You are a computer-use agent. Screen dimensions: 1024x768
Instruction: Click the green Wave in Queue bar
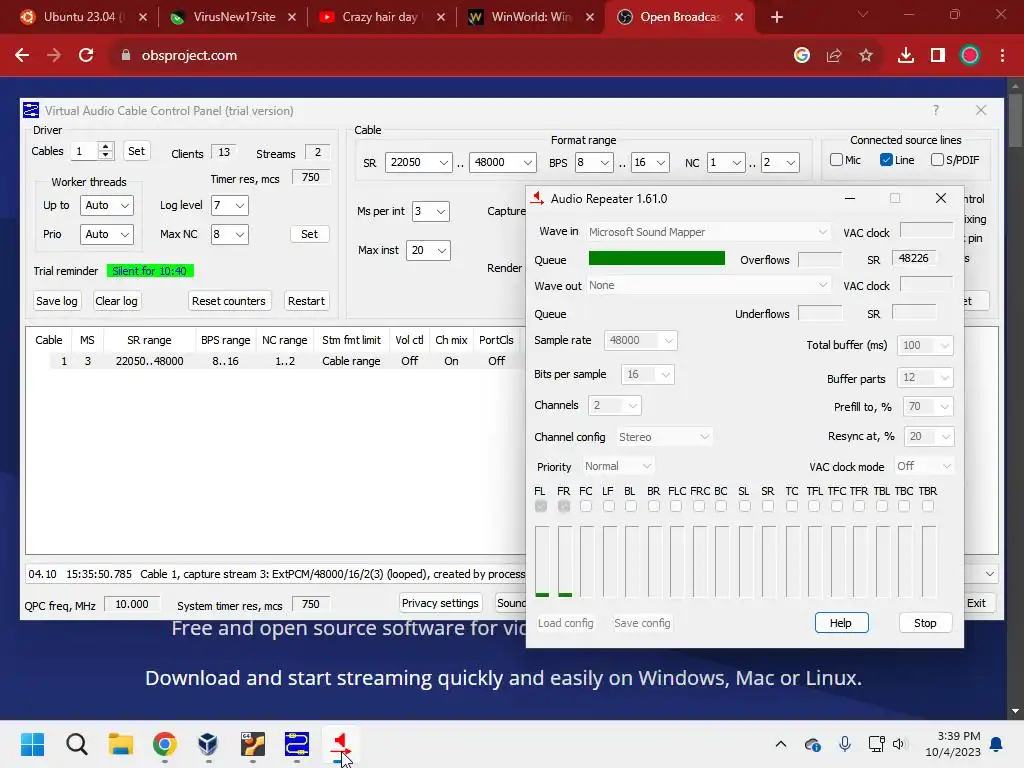(657, 259)
